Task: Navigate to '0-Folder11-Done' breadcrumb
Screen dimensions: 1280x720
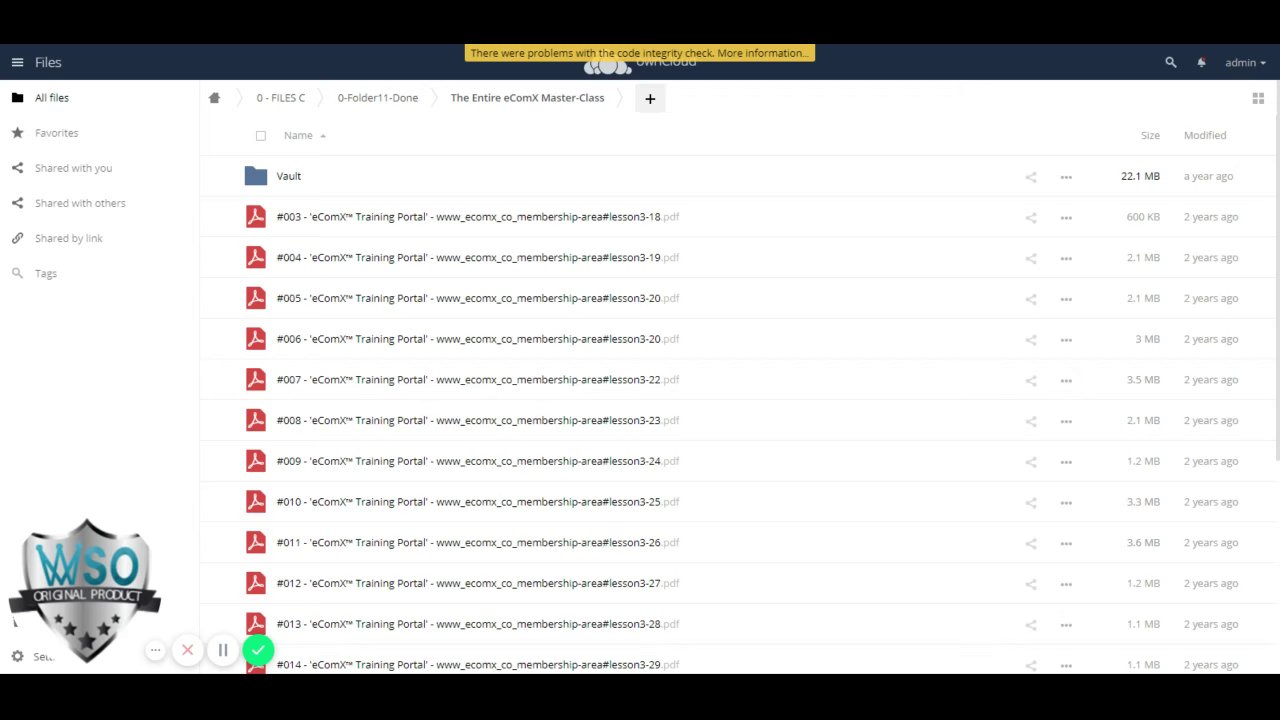Action: pyautogui.click(x=378, y=98)
